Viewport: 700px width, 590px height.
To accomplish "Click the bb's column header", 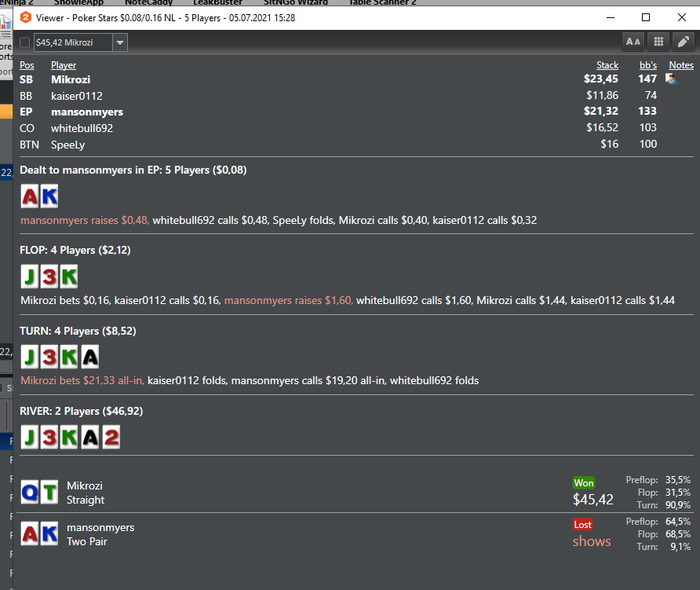I will click(648, 65).
